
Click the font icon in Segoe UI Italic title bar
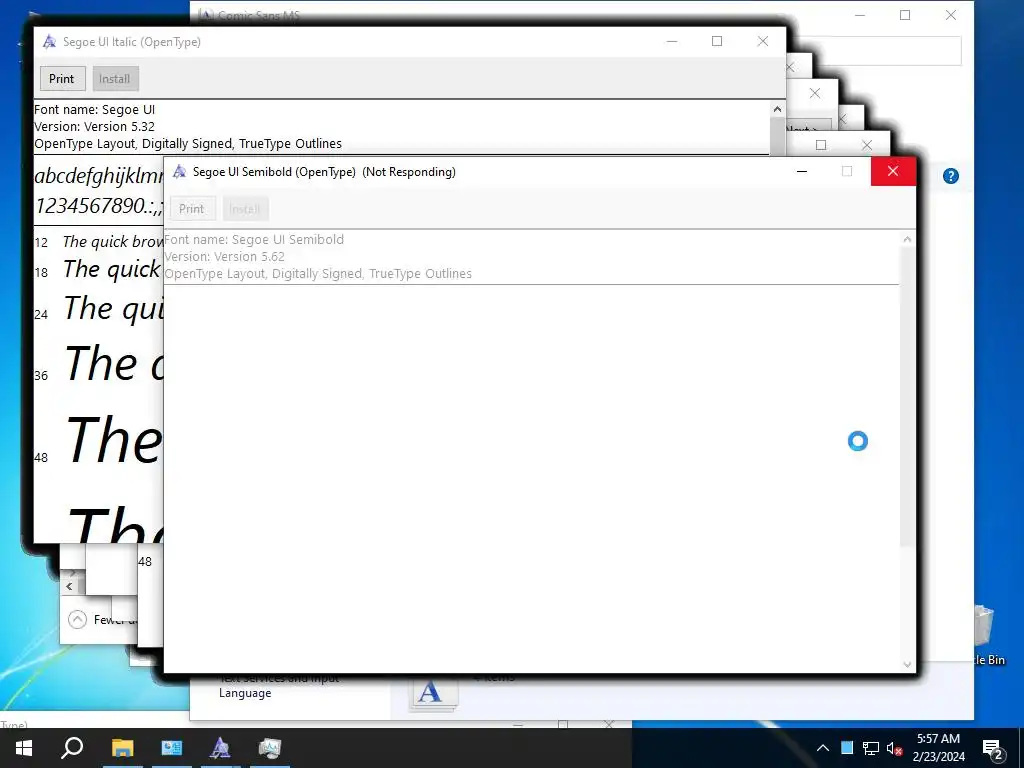click(49, 42)
